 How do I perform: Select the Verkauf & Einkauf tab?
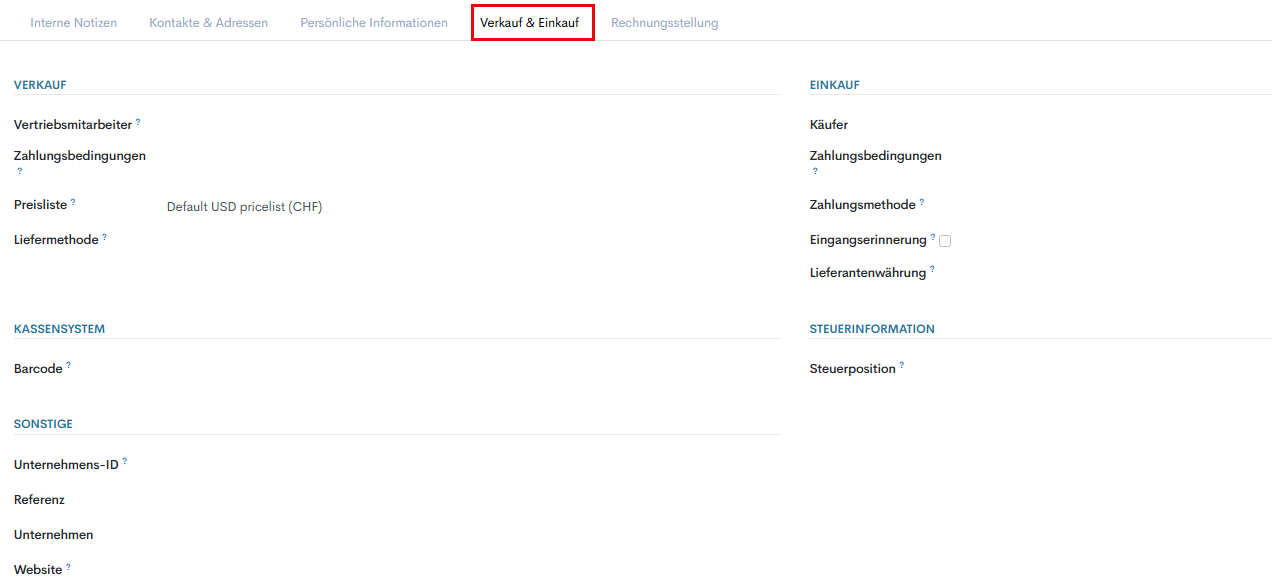(x=530, y=22)
